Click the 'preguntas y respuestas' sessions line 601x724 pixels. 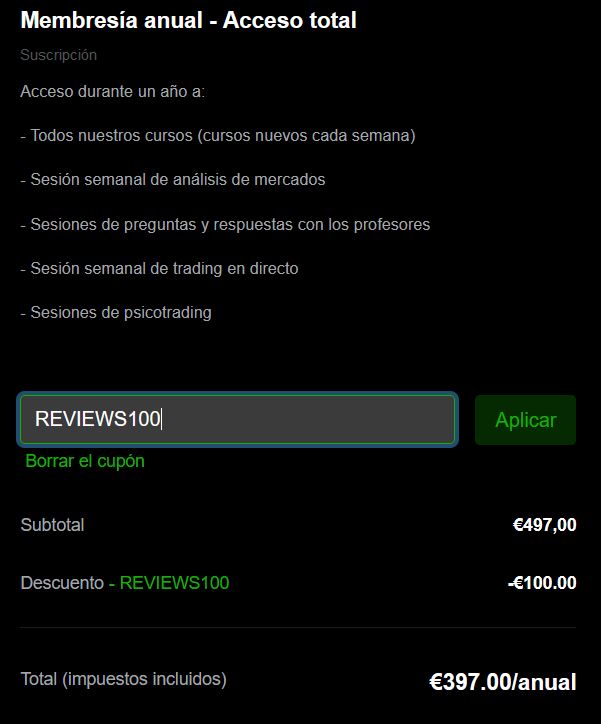(x=225, y=224)
